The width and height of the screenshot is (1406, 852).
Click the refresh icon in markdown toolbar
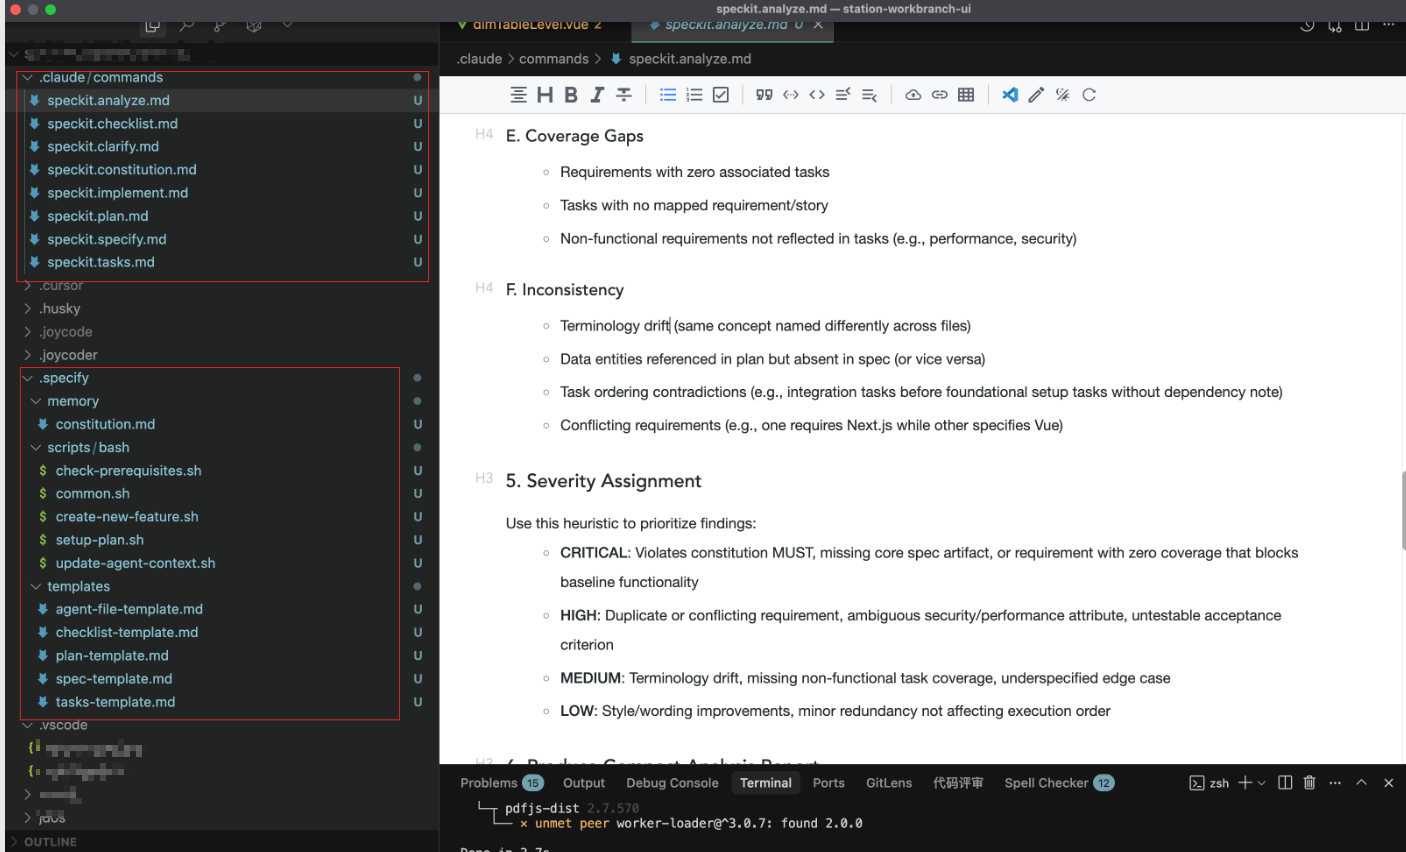[x=1089, y=95]
